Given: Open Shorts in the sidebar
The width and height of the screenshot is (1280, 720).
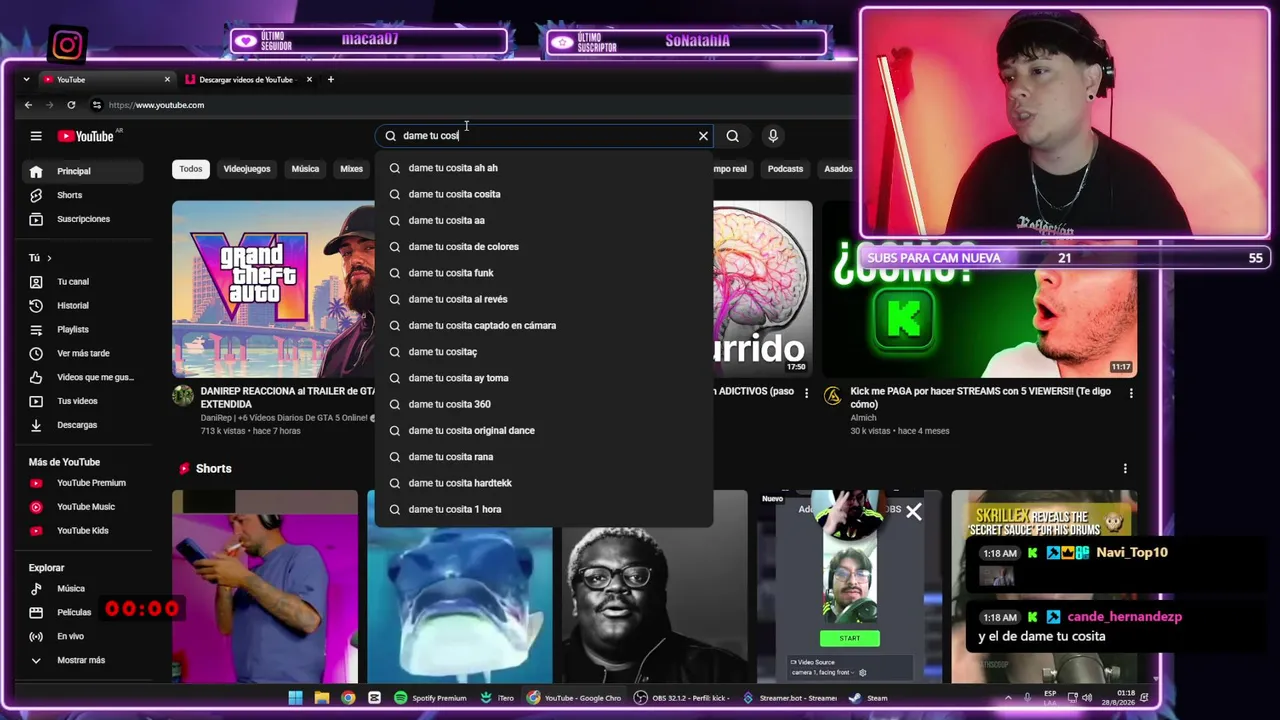Looking at the screenshot, I should (82, 195).
